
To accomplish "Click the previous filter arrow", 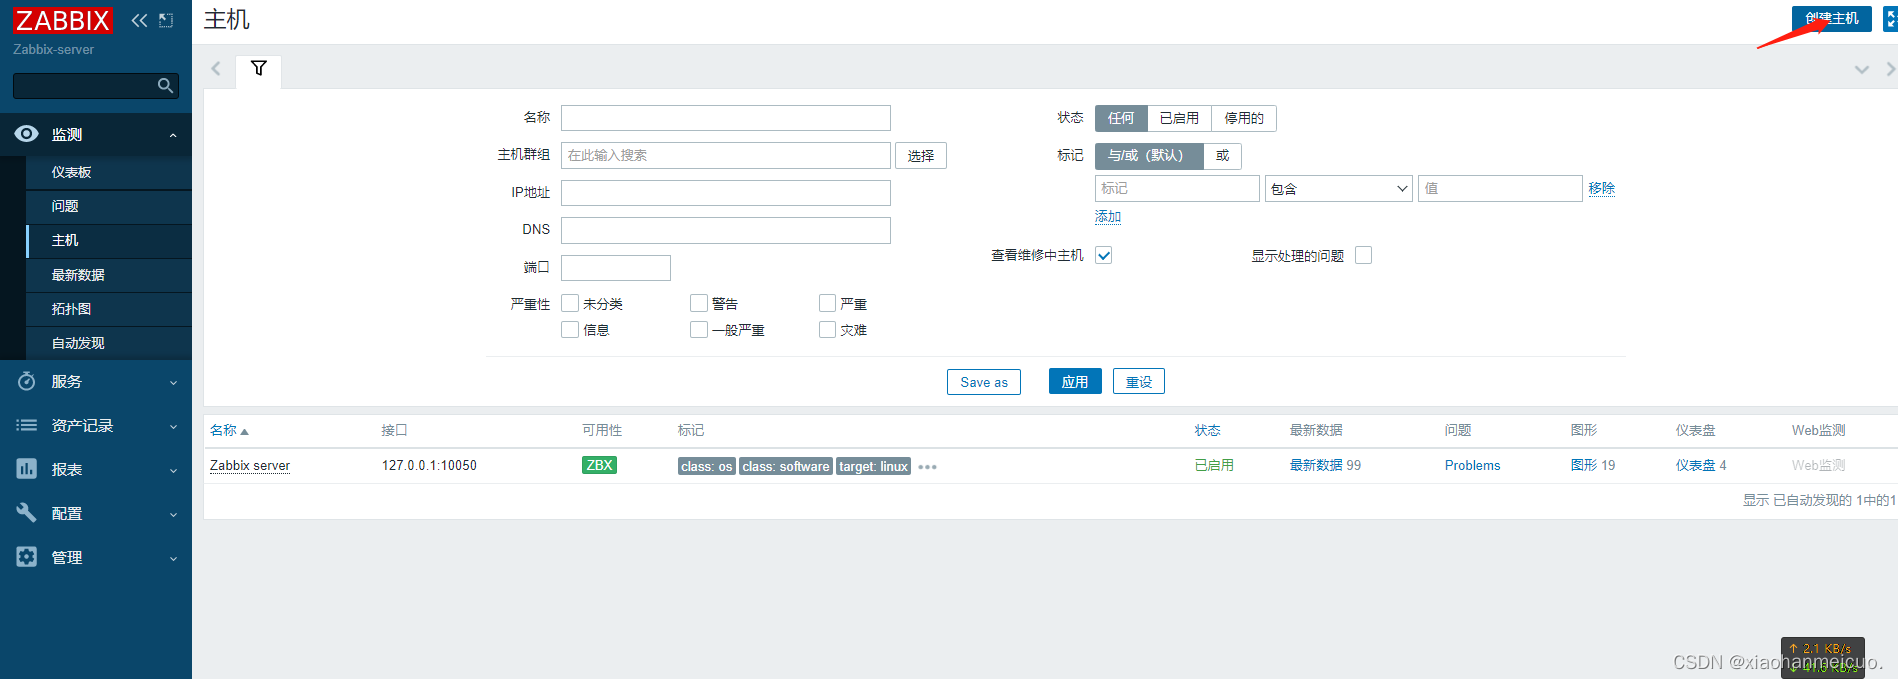I will tap(216, 69).
